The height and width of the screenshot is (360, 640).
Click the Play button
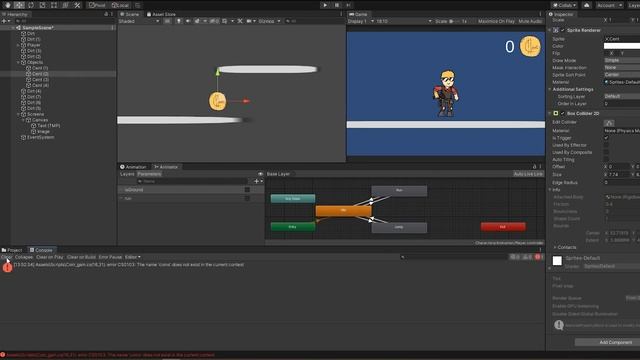click(x=325, y=5)
